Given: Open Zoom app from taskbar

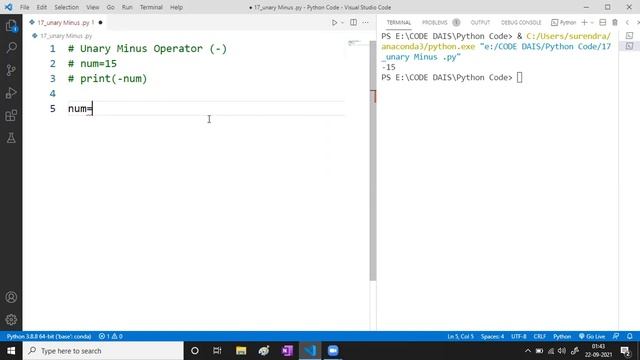Looking at the screenshot, I should coord(333,351).
